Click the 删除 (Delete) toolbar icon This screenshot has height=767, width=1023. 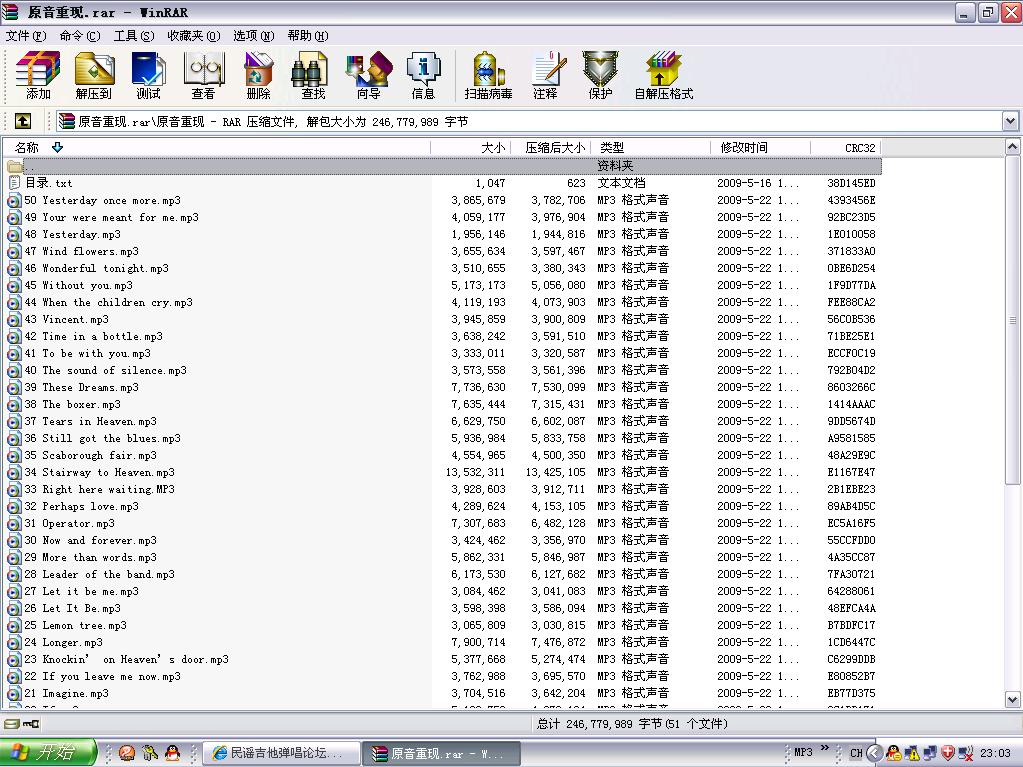click(x=258, y=75)
